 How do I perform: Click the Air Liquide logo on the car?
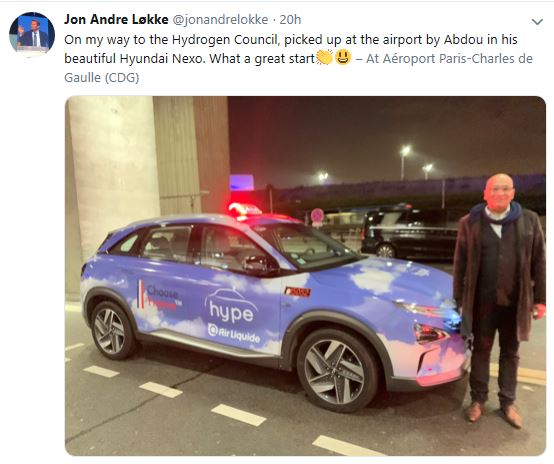[x=234, y=333]
